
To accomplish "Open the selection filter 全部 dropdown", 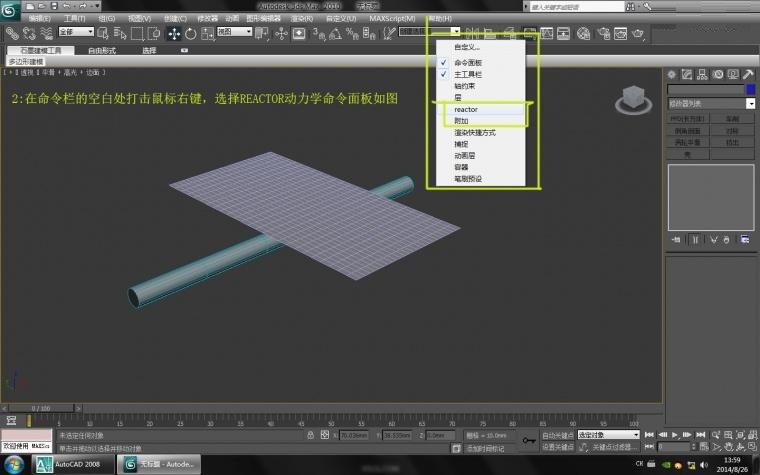I will [76, 32].
